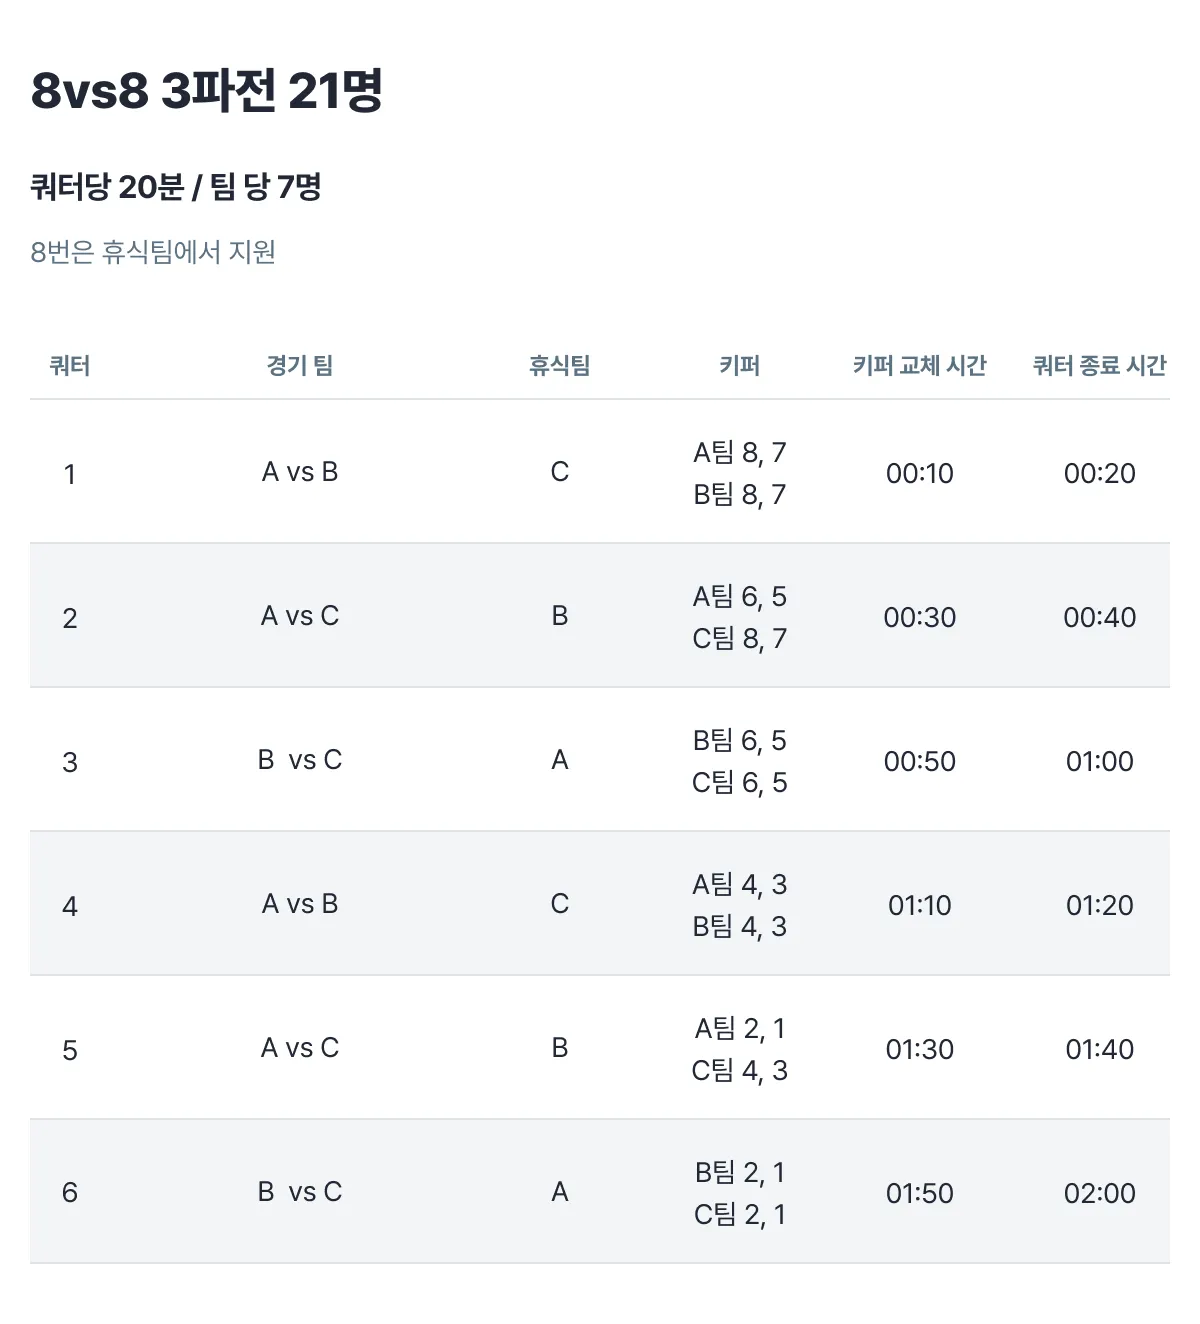Click keeper change time 00:10
The image size is (1200, 1324).
920,473
